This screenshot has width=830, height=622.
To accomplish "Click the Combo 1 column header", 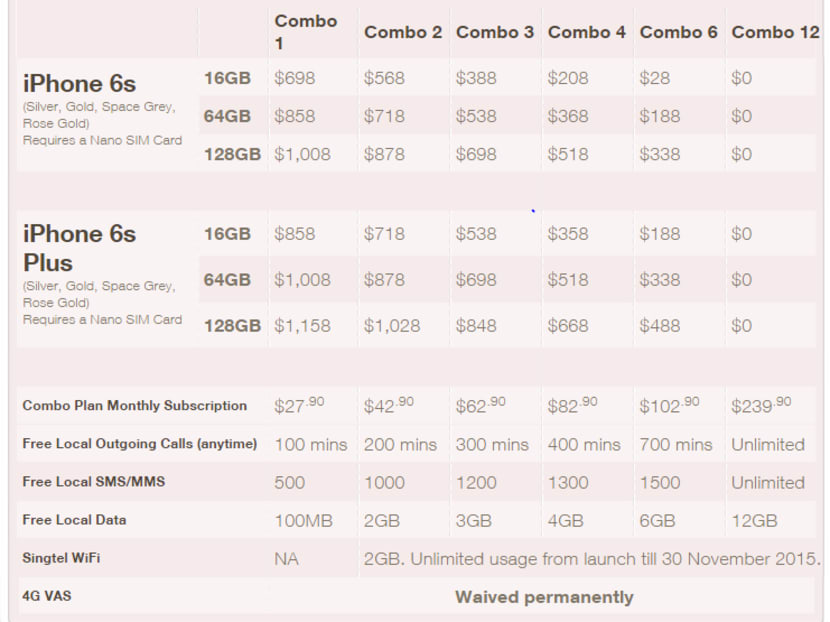I will click(x=305, y=32).
